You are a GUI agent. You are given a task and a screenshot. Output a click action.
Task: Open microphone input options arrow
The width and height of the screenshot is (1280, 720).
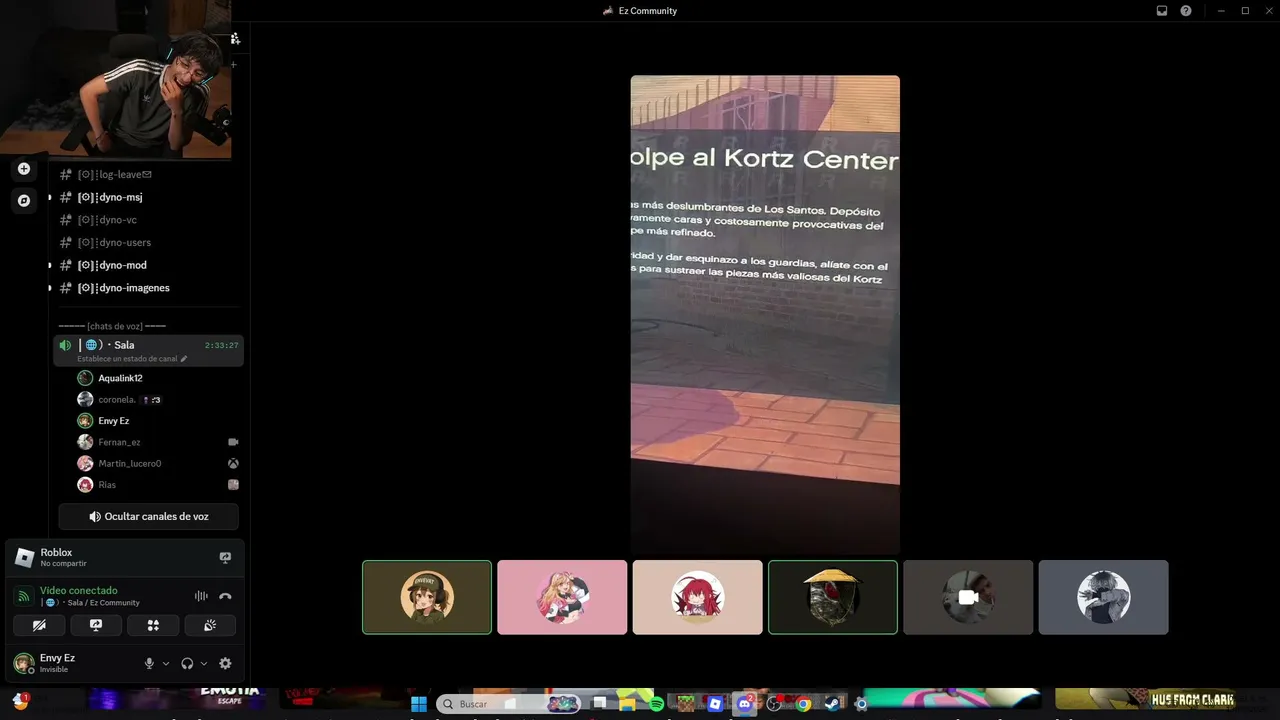click(166, 663)
